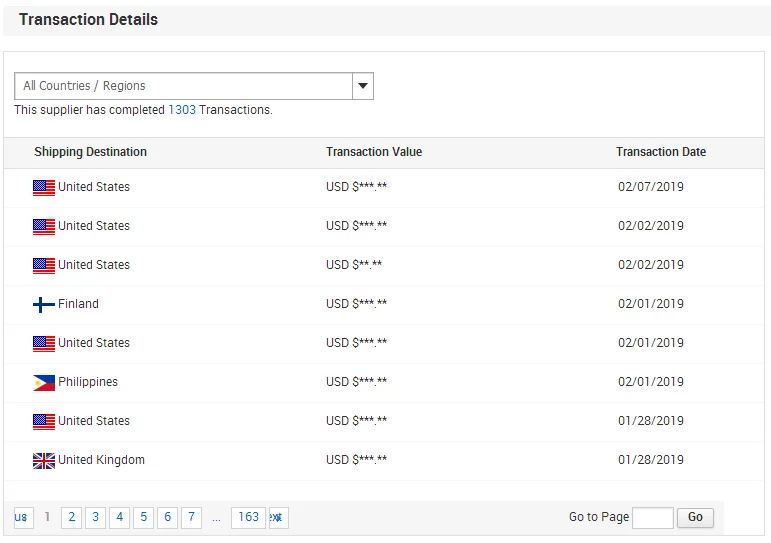The image size is (771, 543).
Task: Click the Transaction Date column header
Action: [661, 152]
